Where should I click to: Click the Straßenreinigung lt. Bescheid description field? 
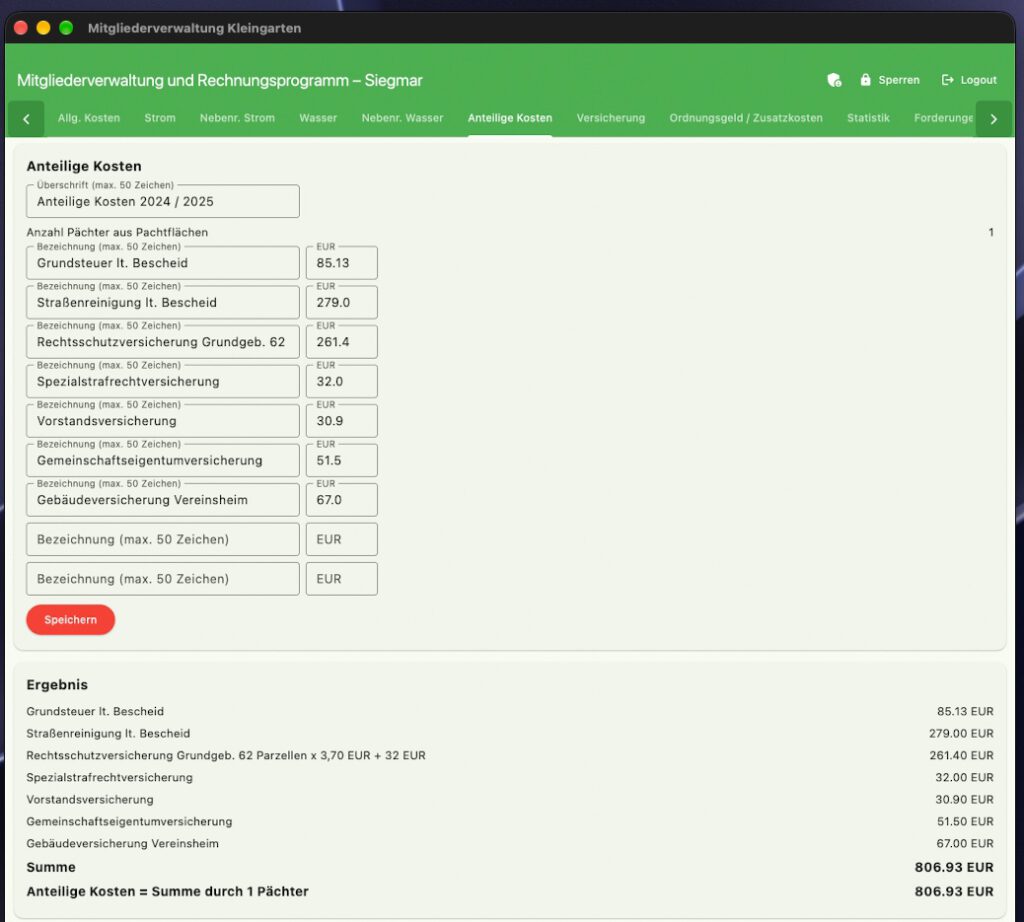tap(163, 302)
